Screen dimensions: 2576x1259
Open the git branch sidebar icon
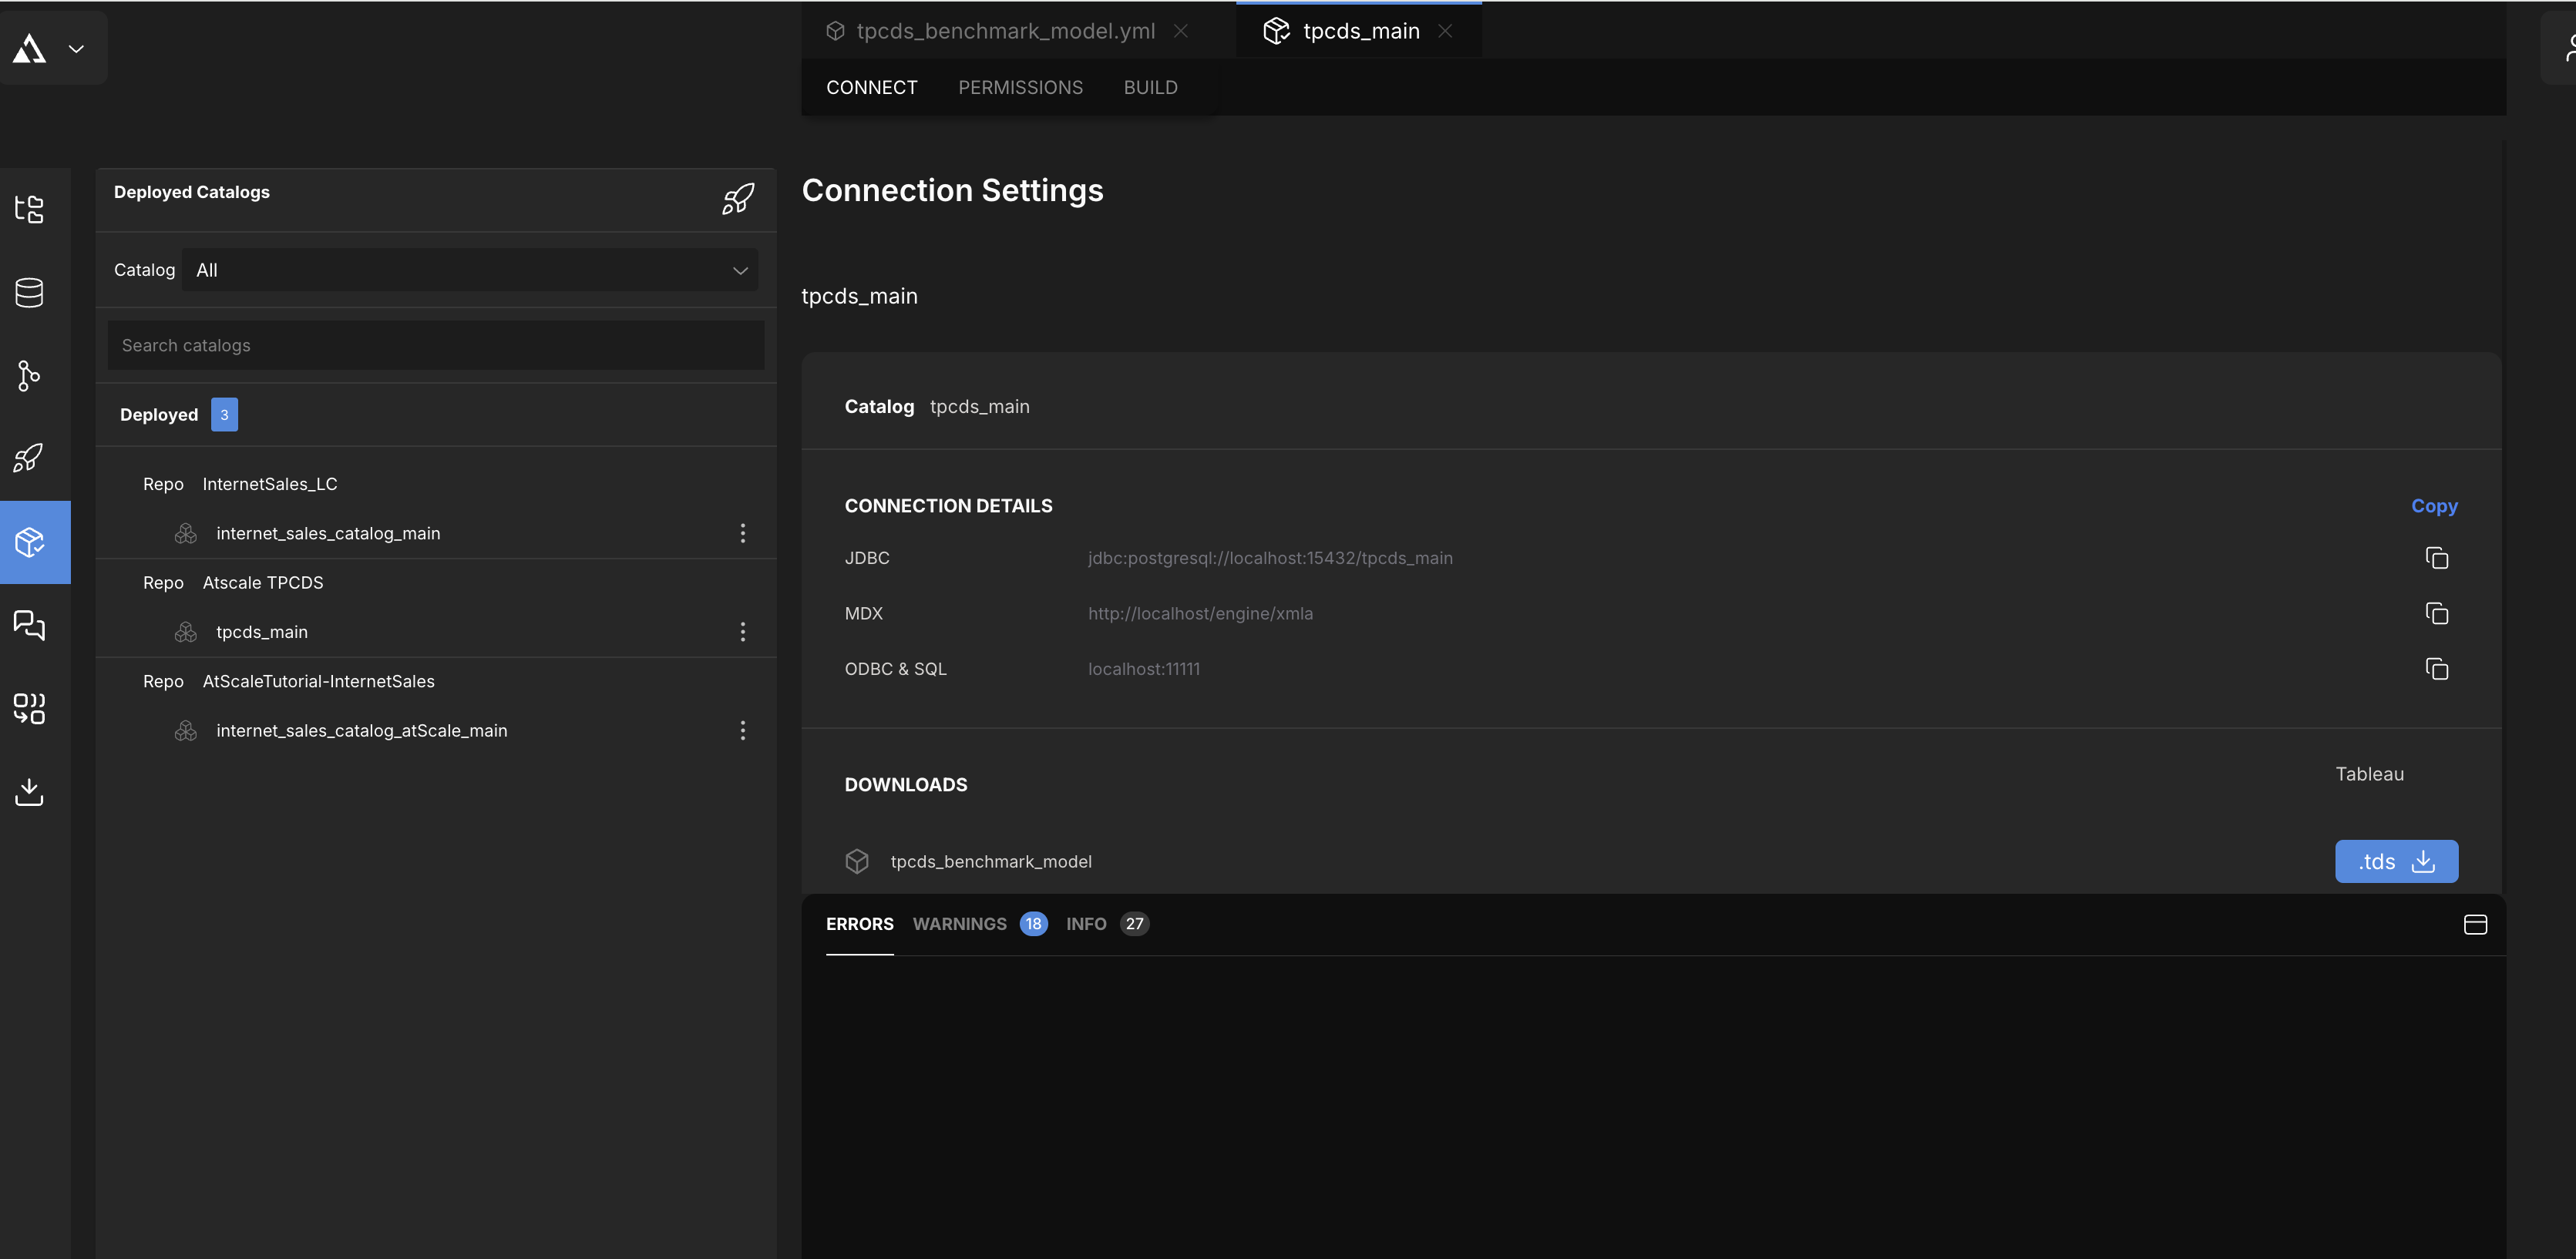pyautogui.click(x=29, y=375)
